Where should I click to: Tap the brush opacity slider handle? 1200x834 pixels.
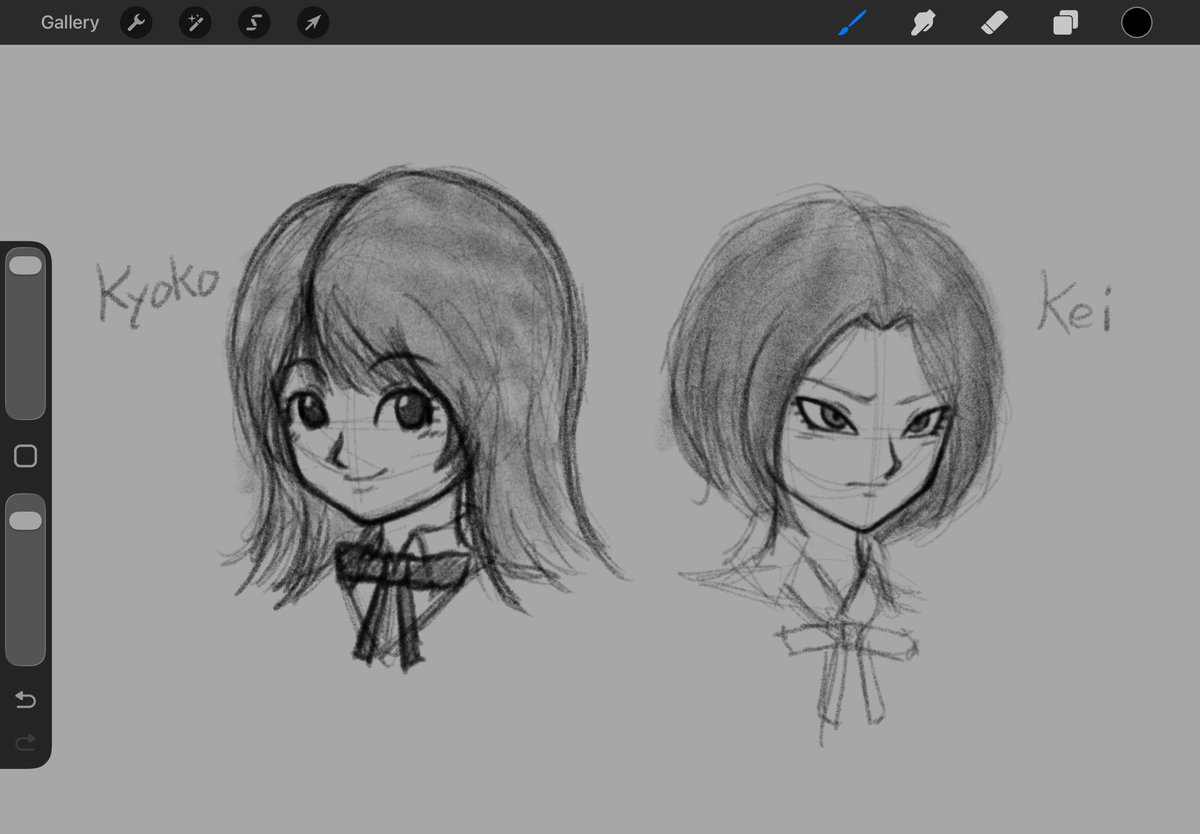[25, 521]
